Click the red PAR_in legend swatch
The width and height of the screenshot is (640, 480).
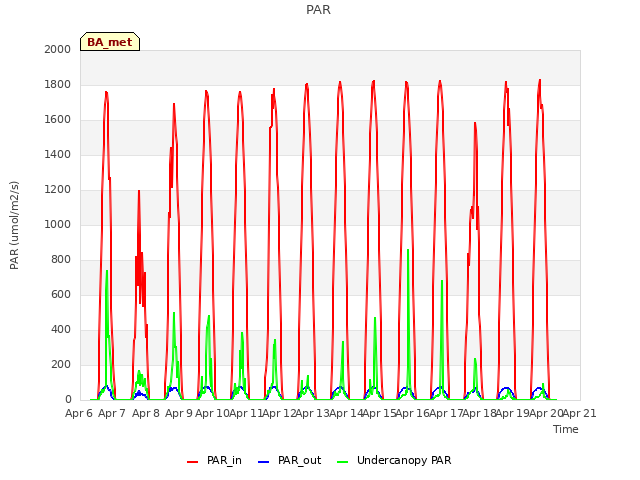(192, 462)
